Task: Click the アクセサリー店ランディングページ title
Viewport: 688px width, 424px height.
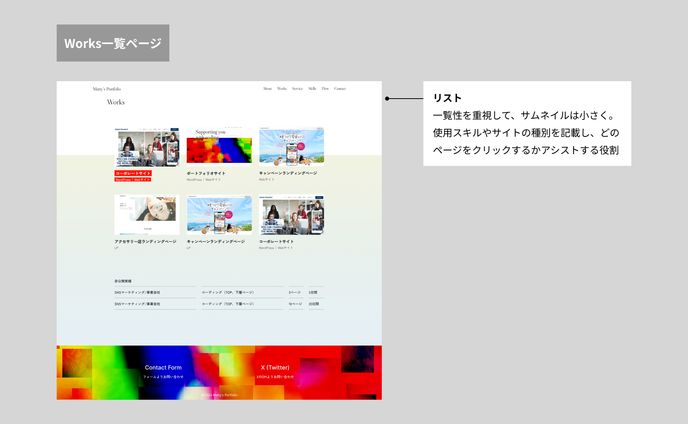Action: pos(145,242)
